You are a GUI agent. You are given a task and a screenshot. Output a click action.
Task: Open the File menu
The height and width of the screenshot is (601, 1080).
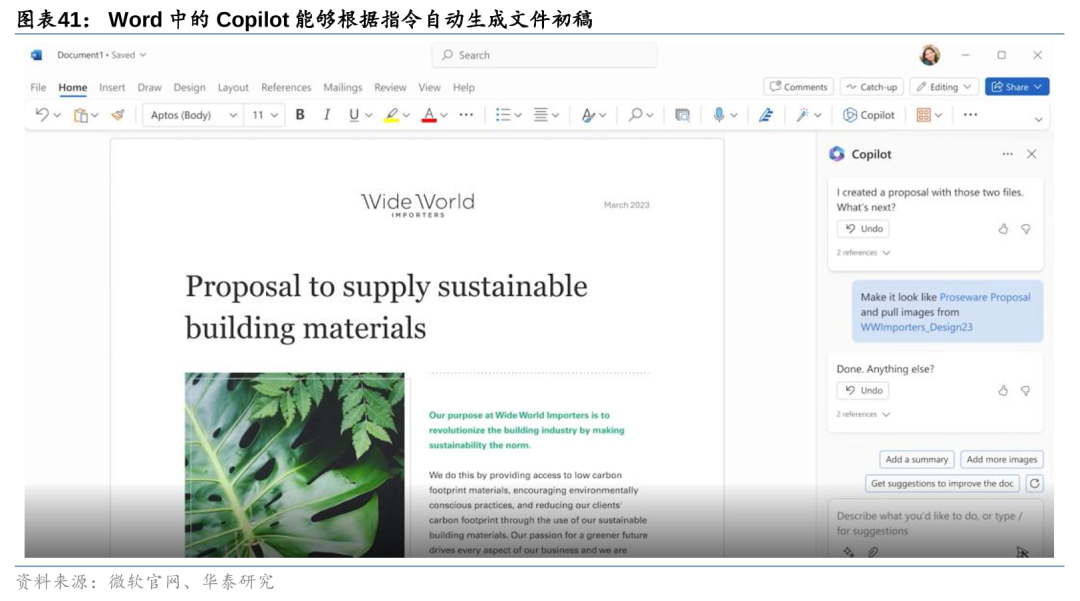(x=38, y=87)
